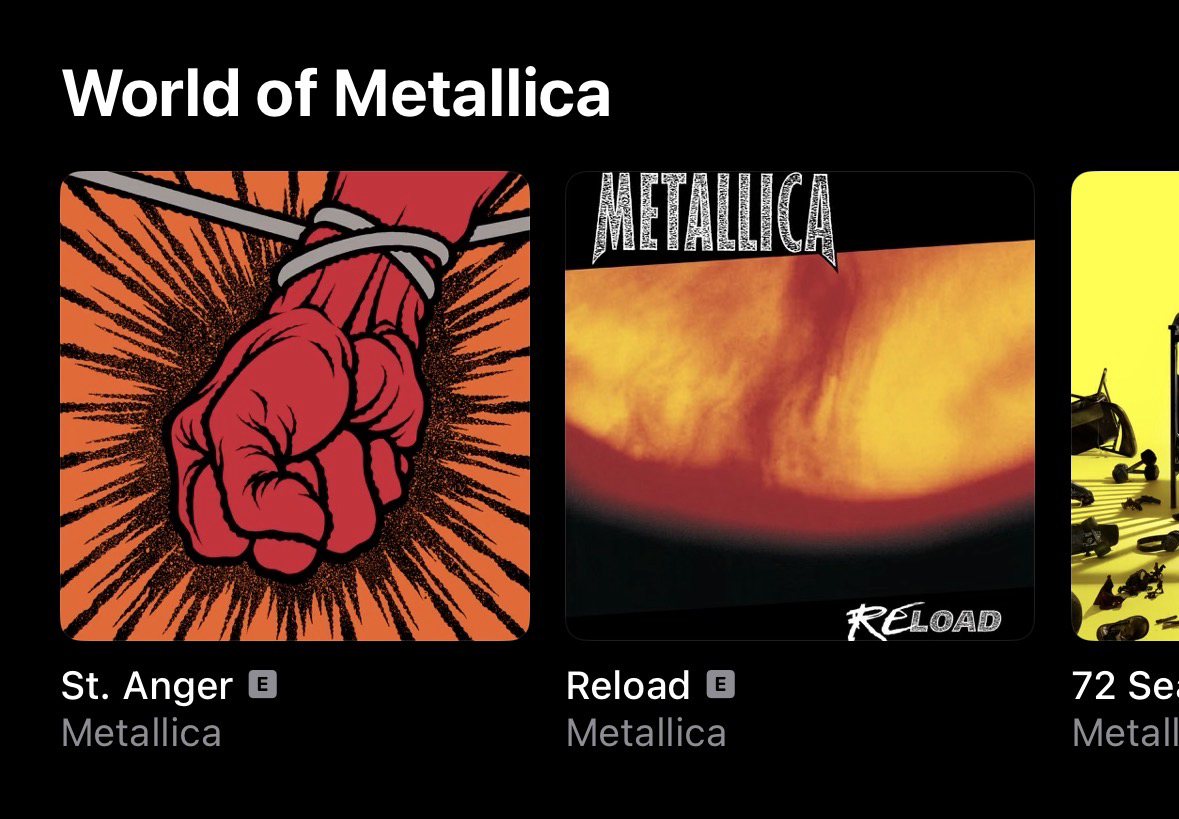Viewport: 1179px width, 819px height.
Task: Select the truncated 72 Seasons title text
Action: click(1125, 685)
